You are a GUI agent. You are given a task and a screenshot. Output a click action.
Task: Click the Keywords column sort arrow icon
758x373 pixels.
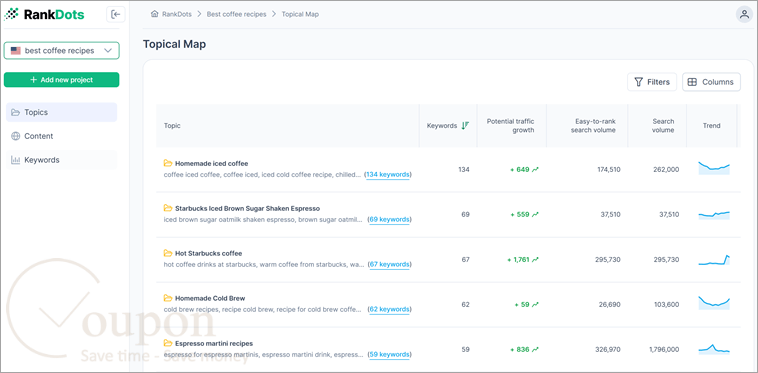[x=465, y=126]
